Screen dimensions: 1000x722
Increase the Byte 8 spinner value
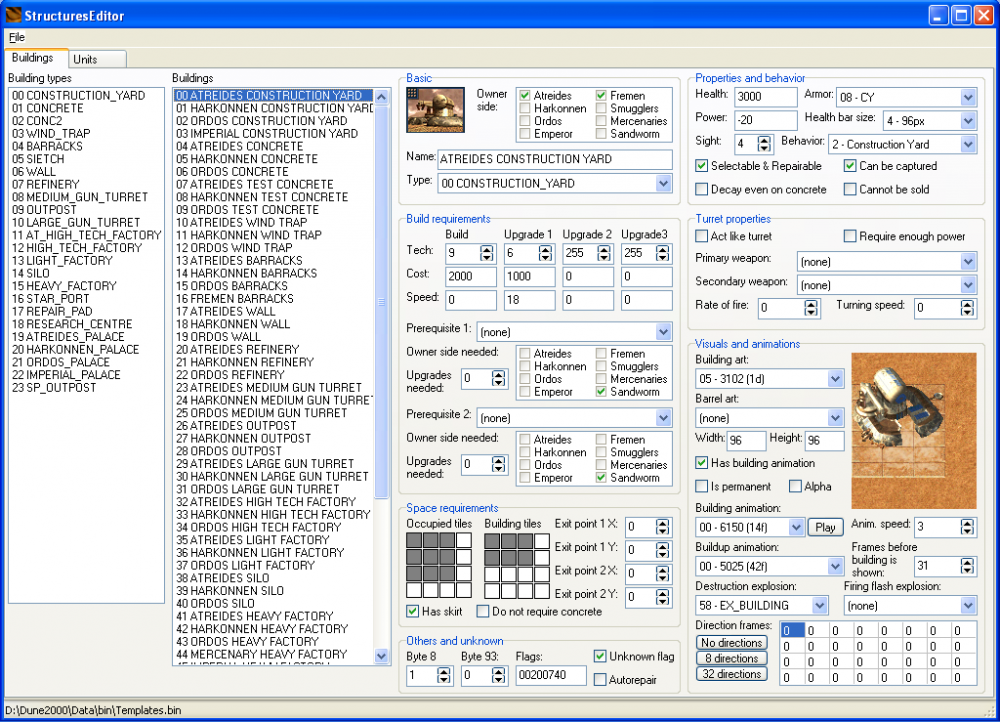coord(445,672)
